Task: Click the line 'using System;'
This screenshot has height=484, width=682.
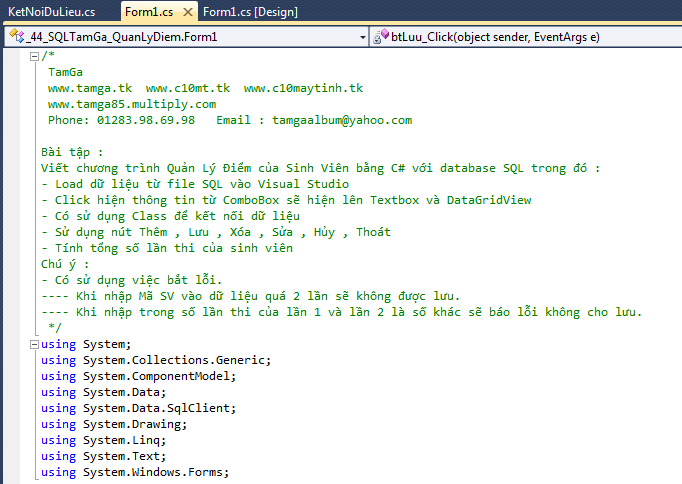Action: coord(86,344)
